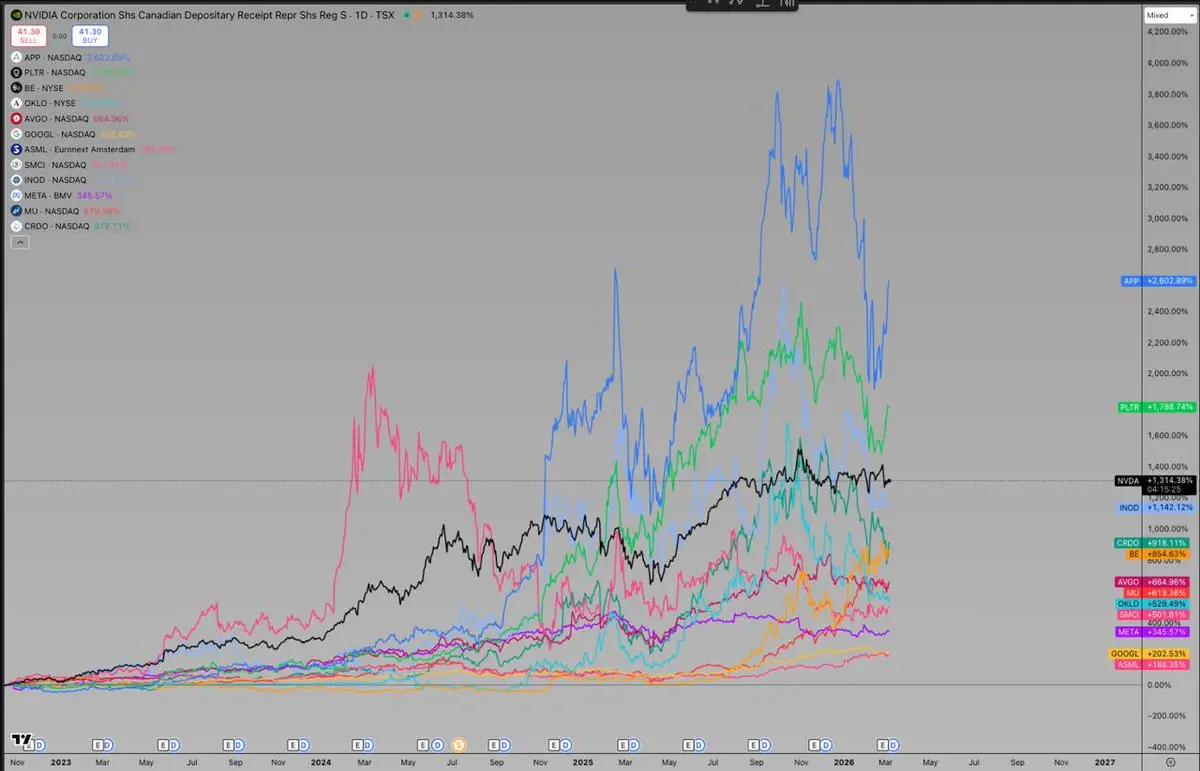Open the Mixed price scale dropdown
Viewport: 1200px width, 771px height.
point(1169,15)
